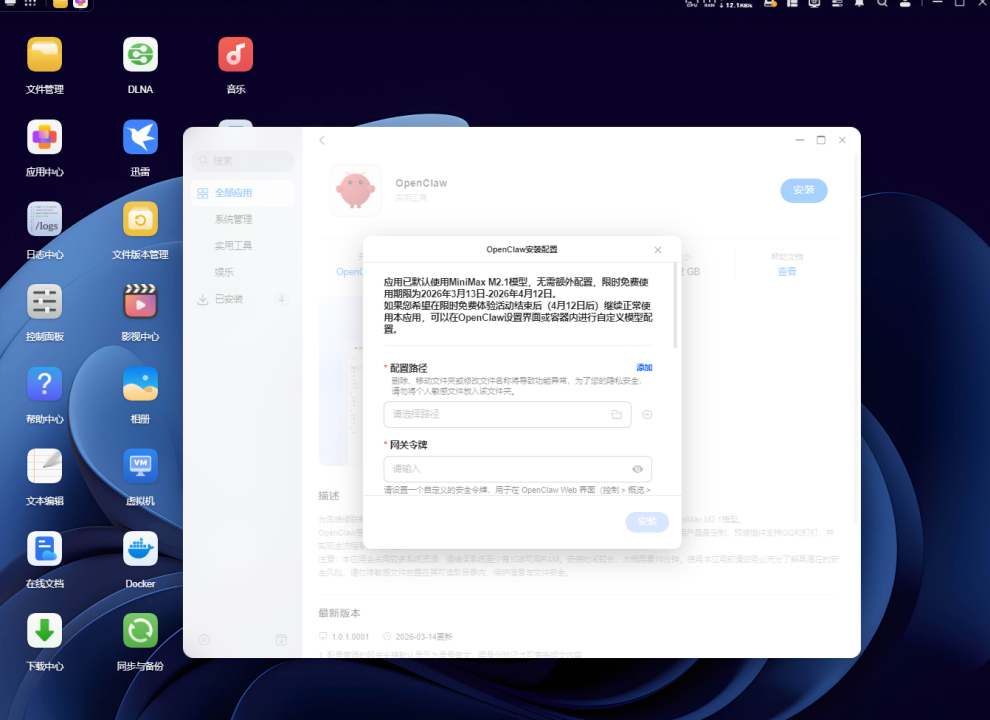
Task: Close the OpenClaw安装配置 dialog
Action: tap(658, 250)
